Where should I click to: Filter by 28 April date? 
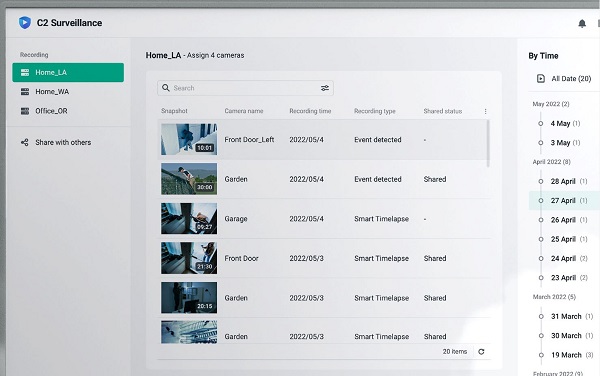pyautogui.click(x=569, y=181)
